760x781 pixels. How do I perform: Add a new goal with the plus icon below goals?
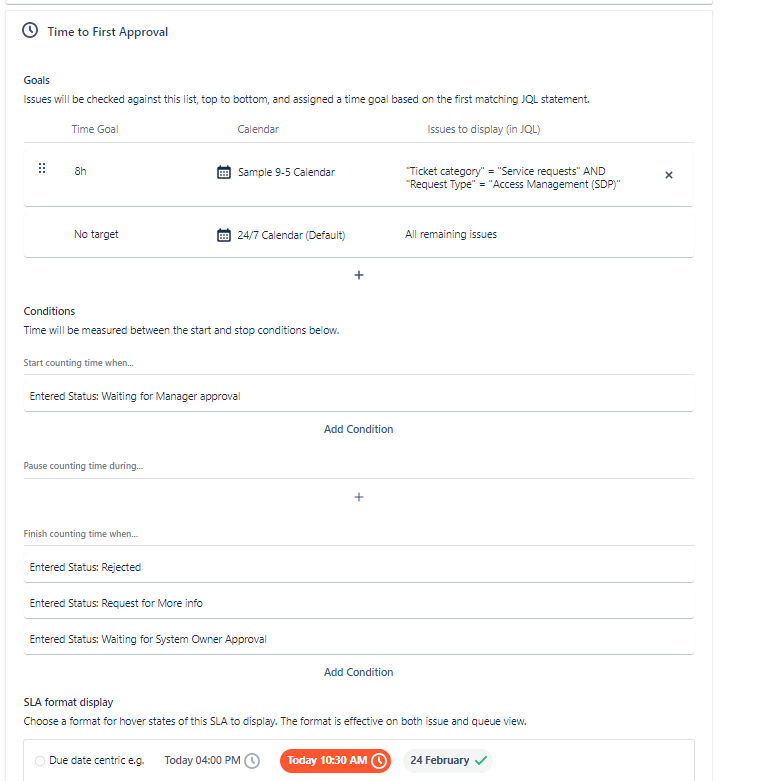pos(359,275)
